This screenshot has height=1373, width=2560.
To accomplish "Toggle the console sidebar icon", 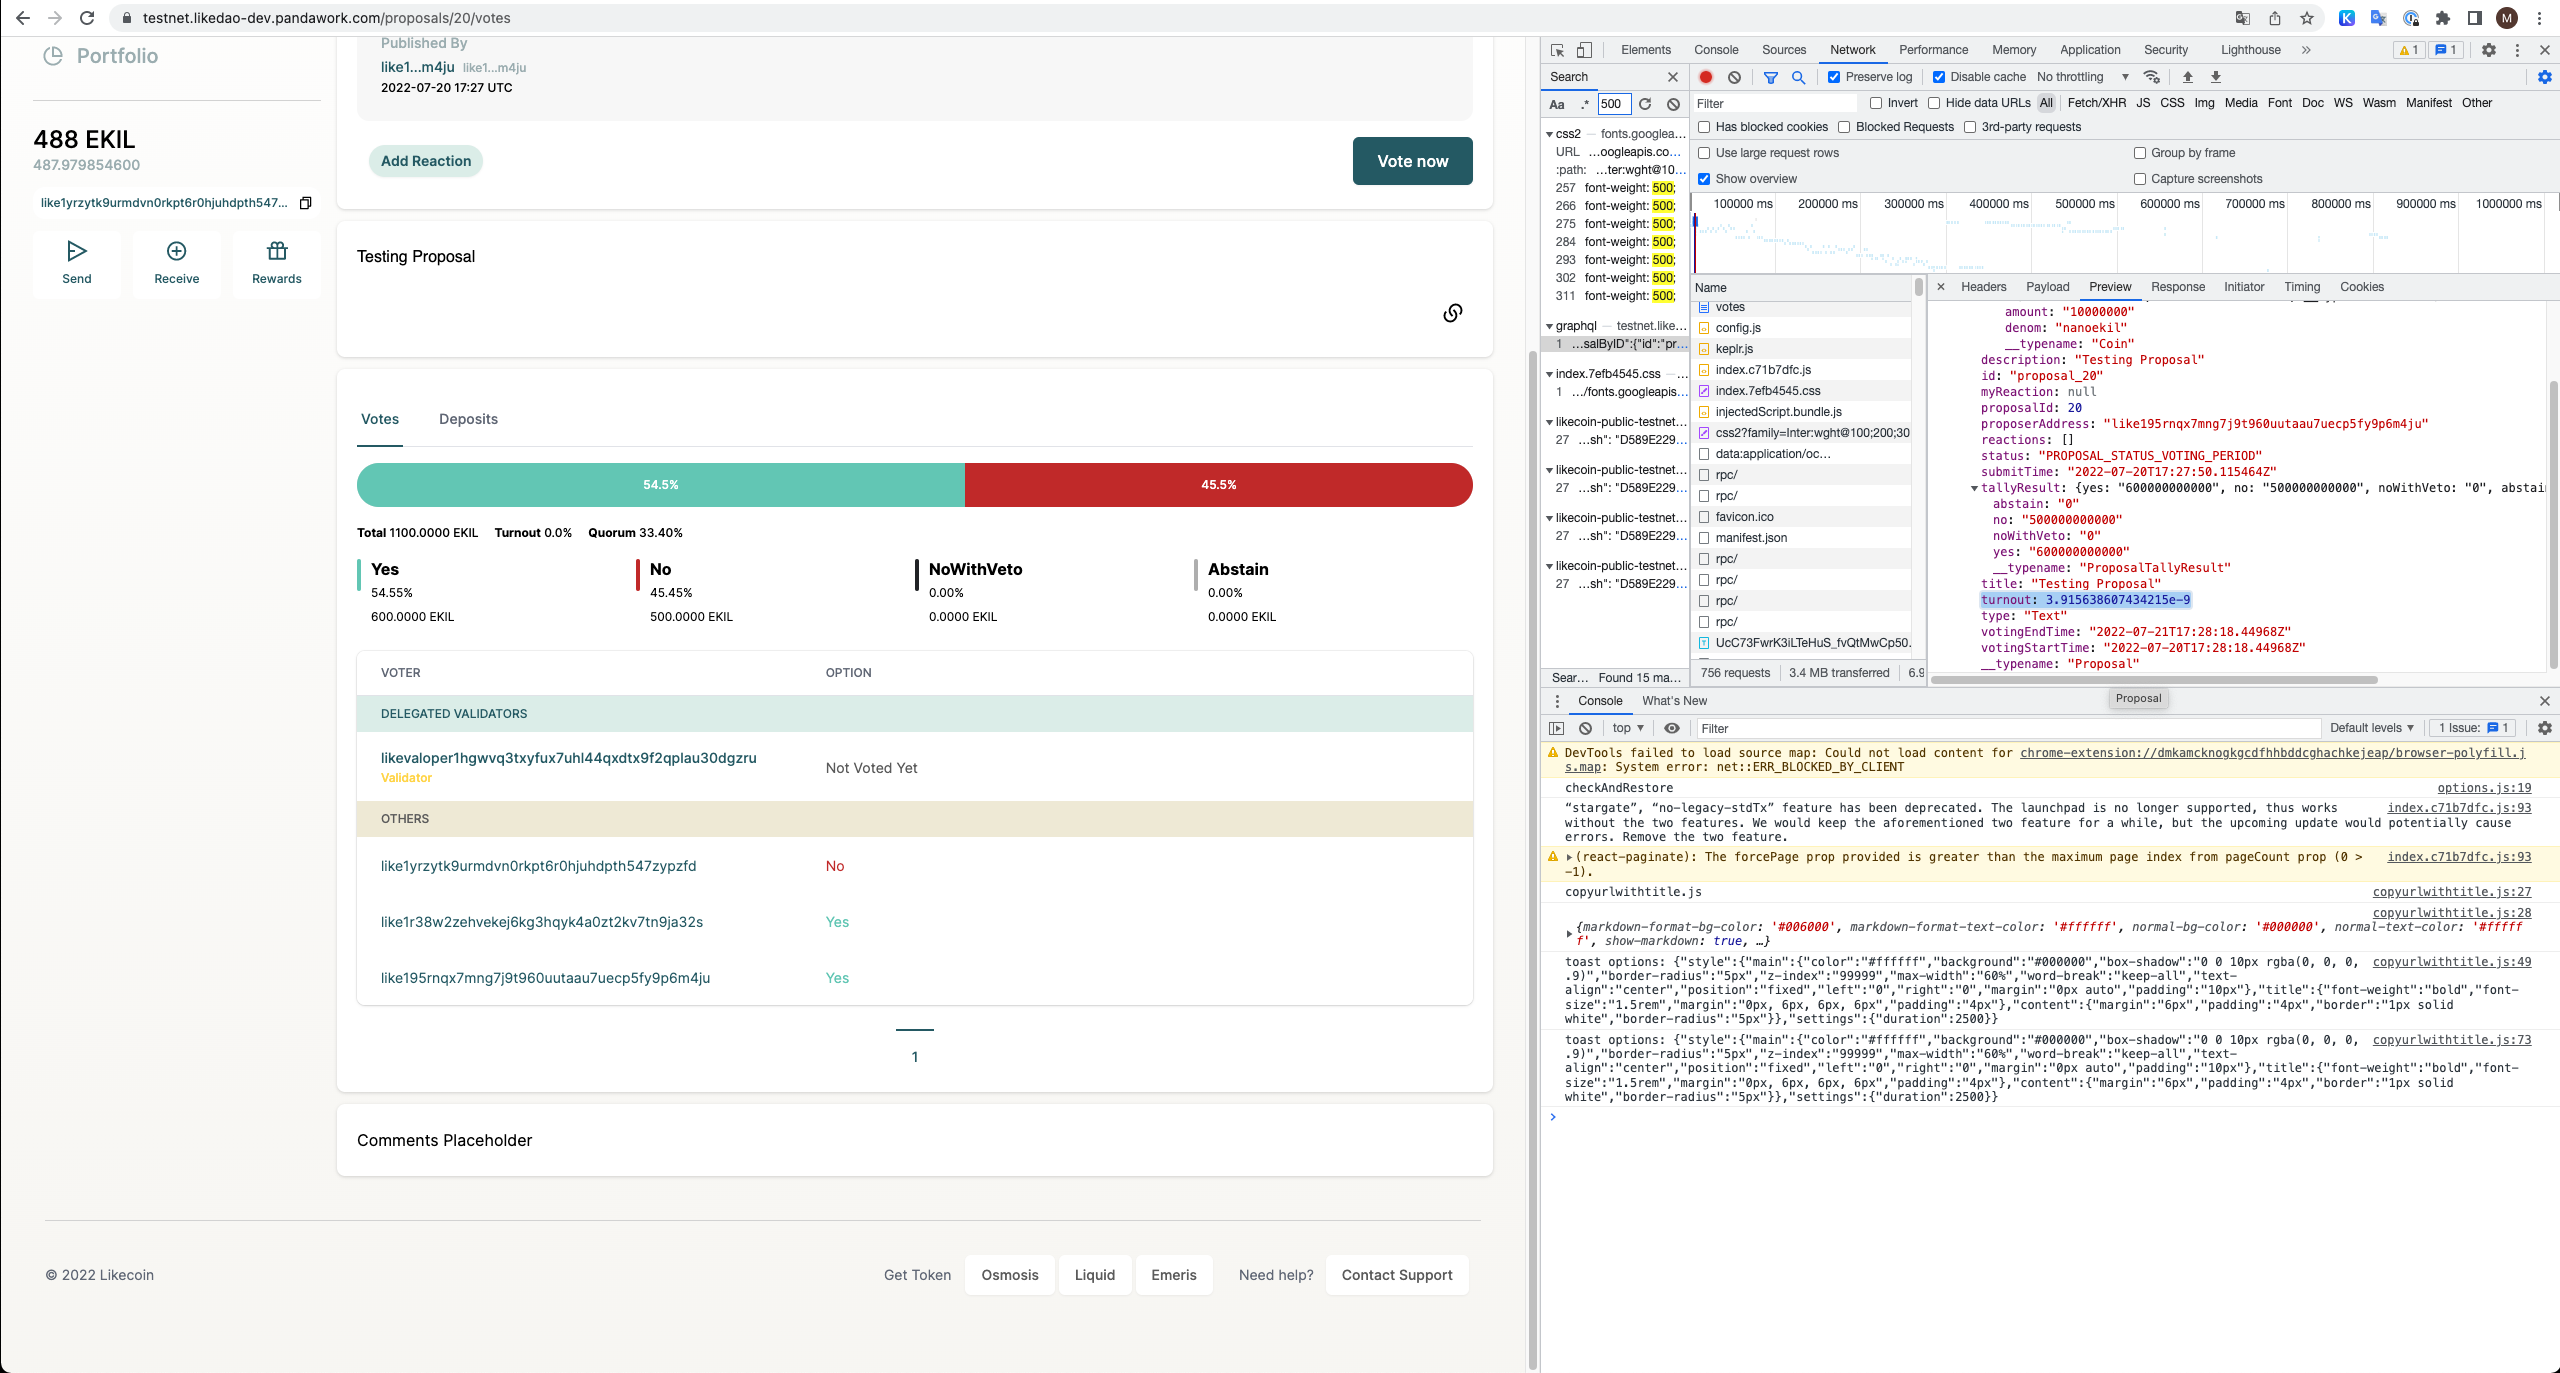I will (x=1557, y=728).
